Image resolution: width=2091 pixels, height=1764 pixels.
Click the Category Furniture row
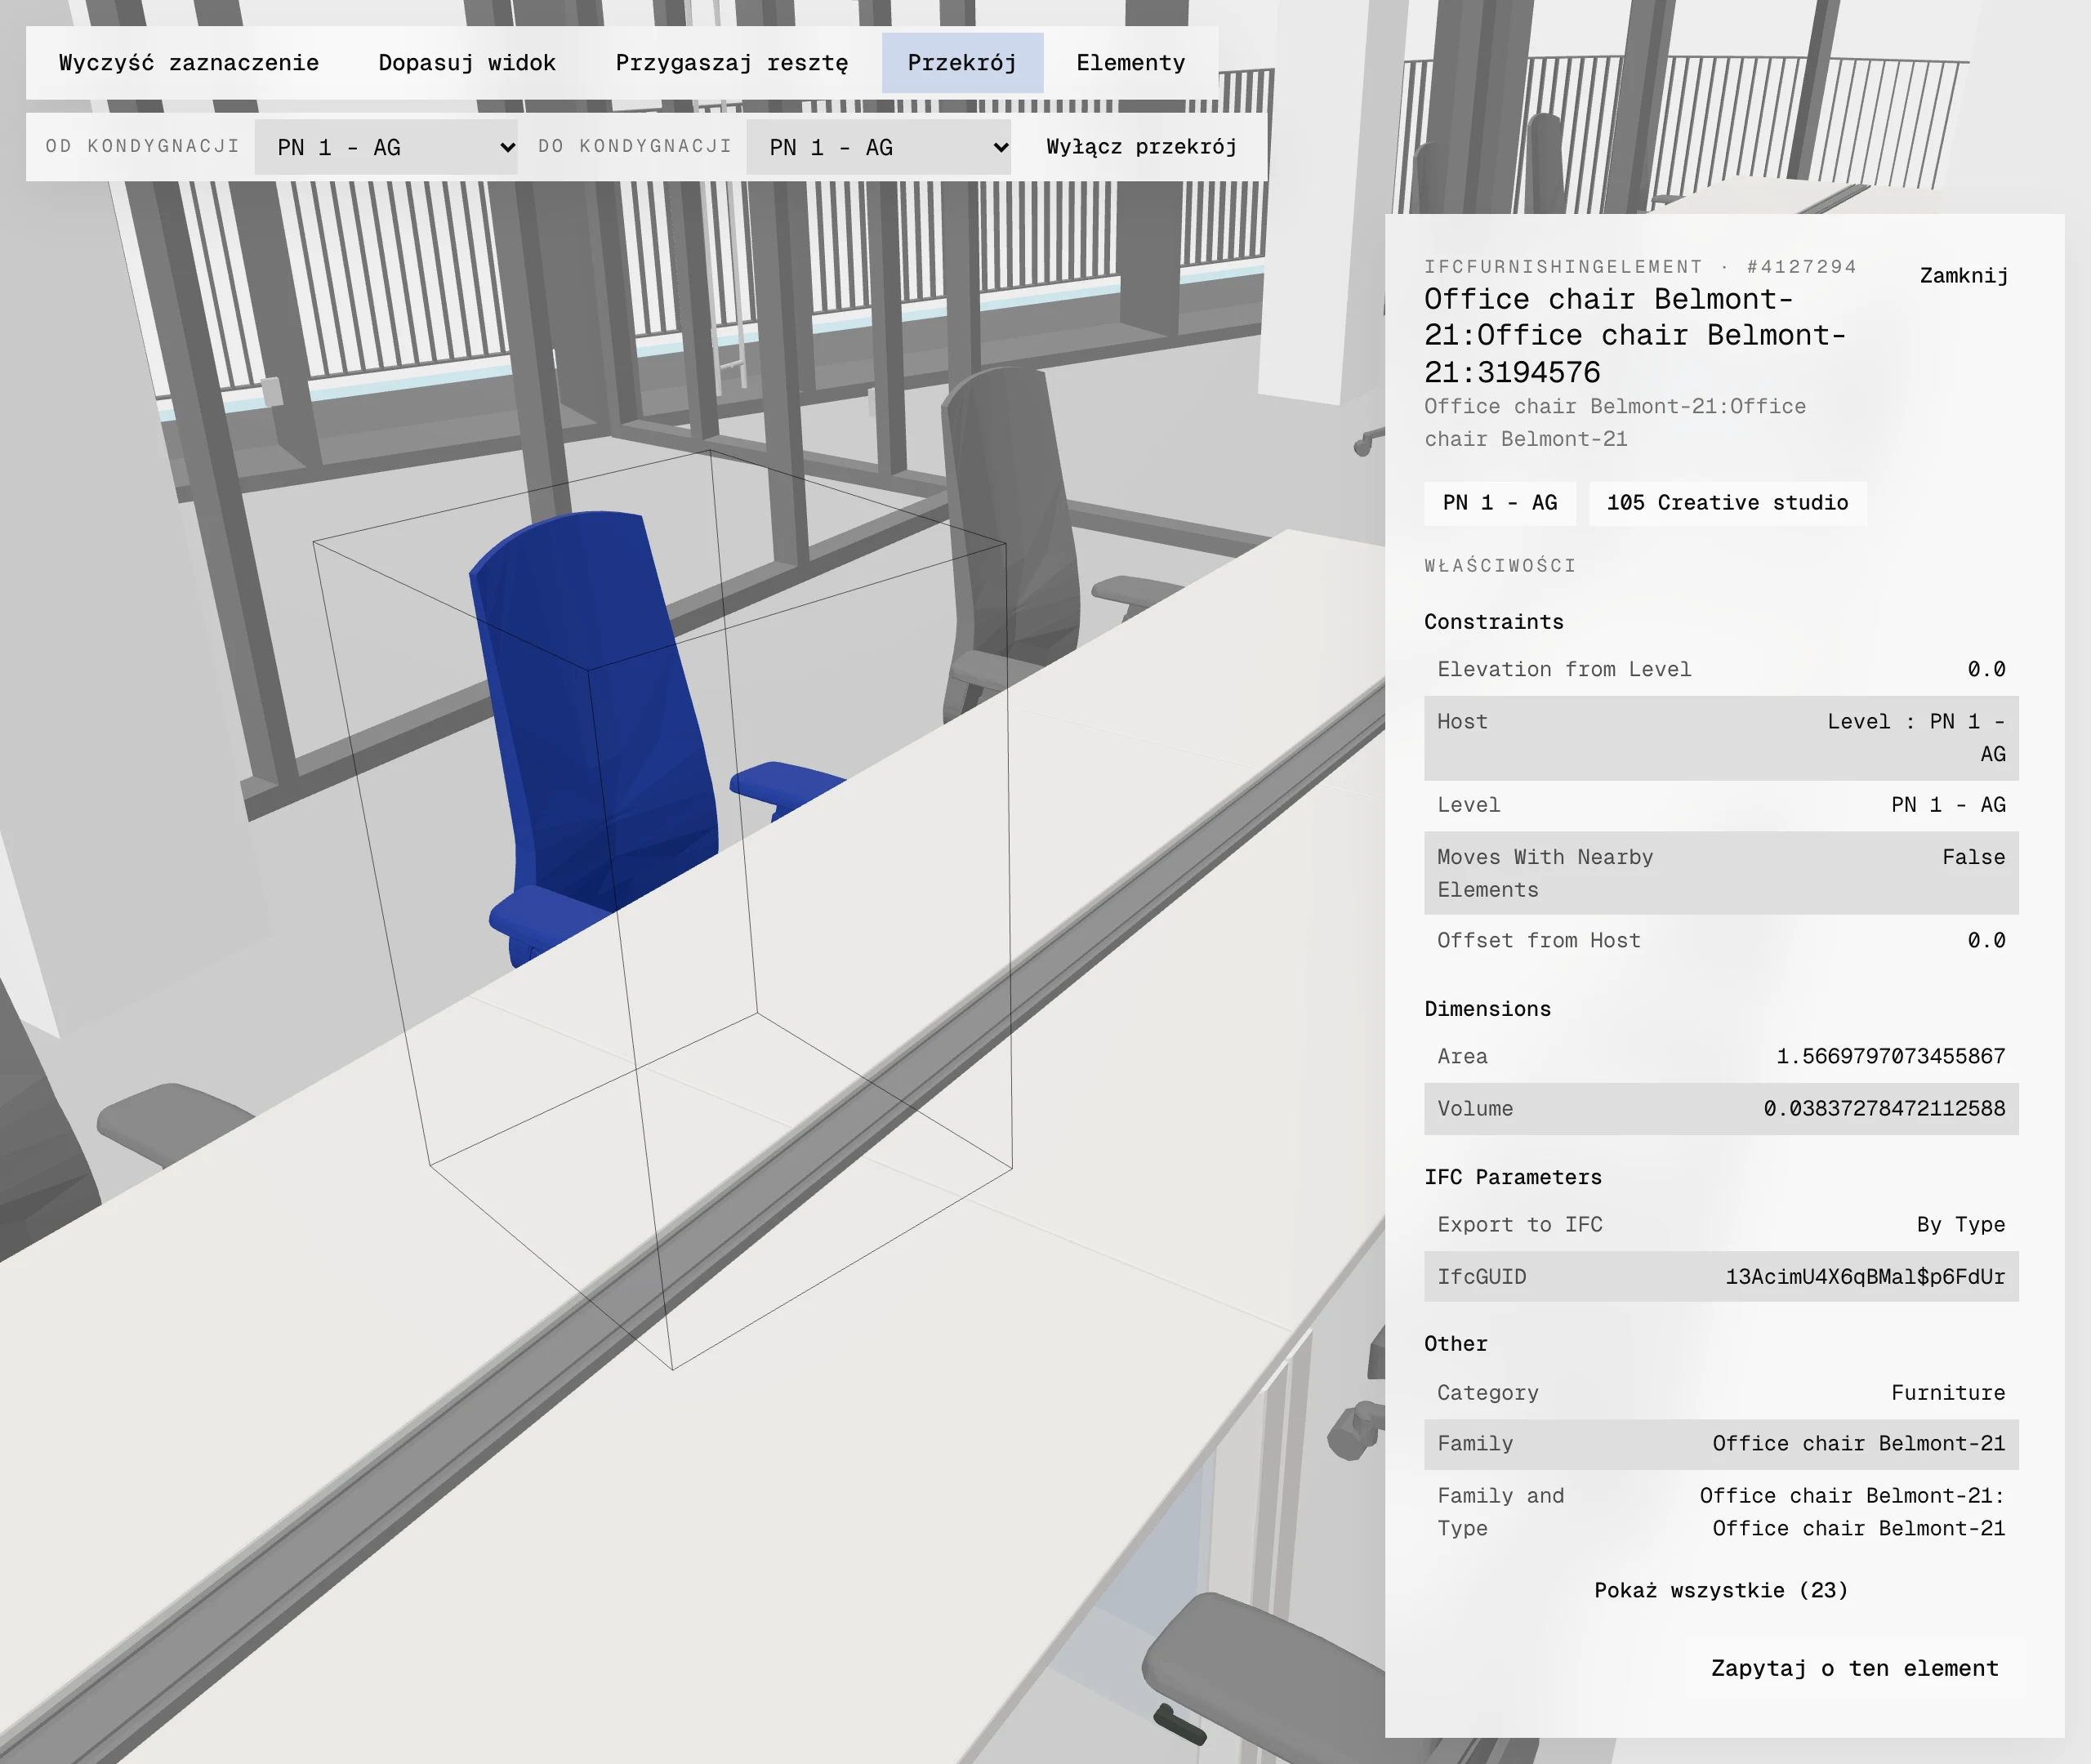tap(1721, 1393)
